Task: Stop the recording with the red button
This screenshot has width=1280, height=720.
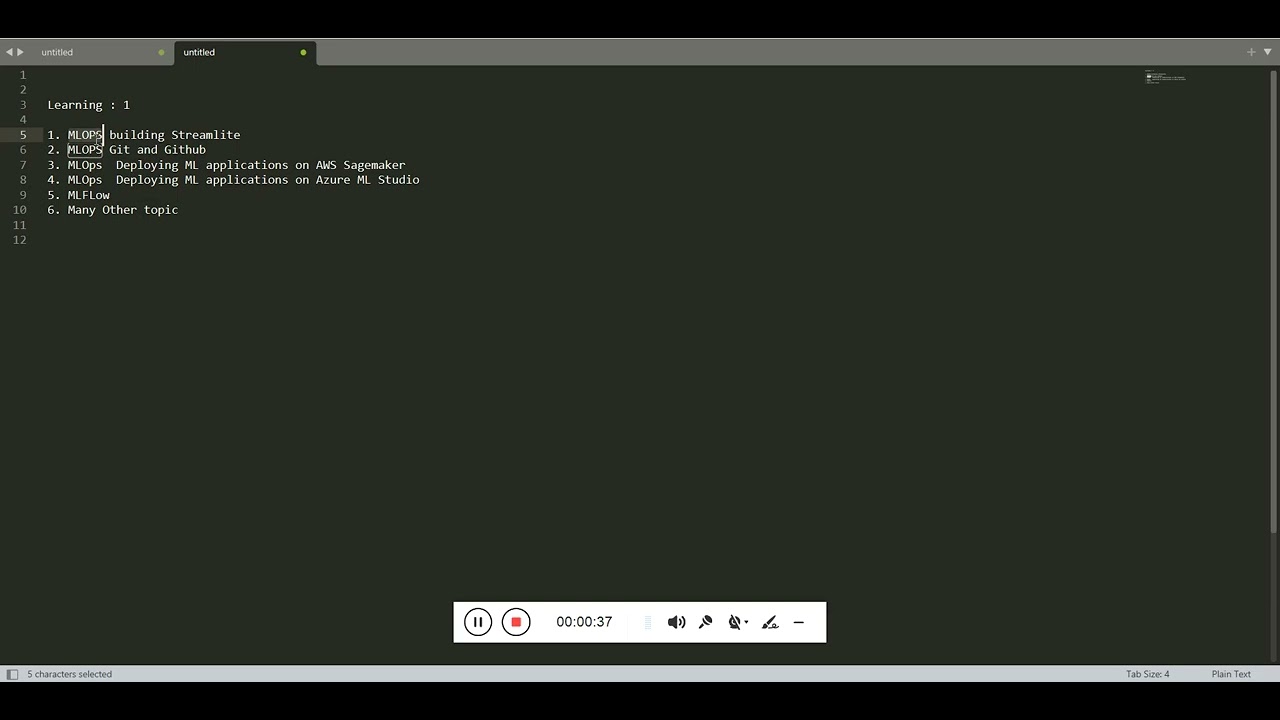Action: tap(516, 622)
